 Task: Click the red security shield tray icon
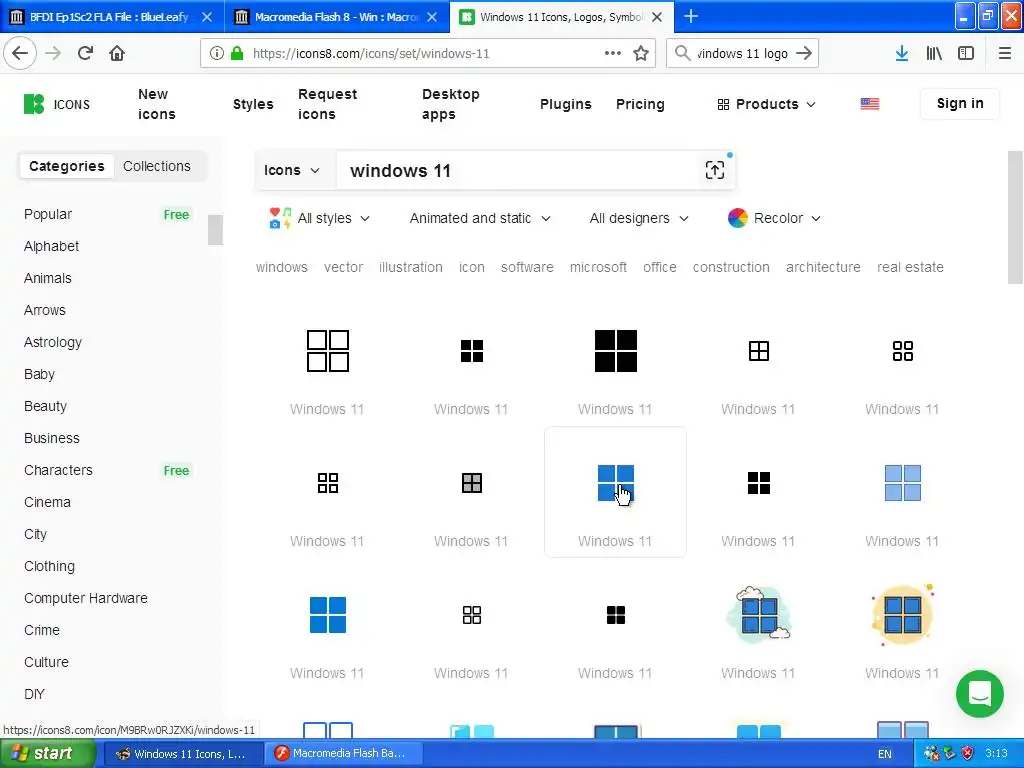pyautogui.click(x=967, y=753)
